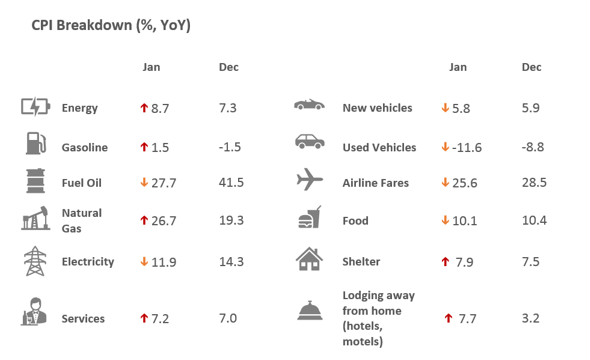Screen dimensions: 590x360
Task: Click the Lodging away from home label
Action: point(379,318)
